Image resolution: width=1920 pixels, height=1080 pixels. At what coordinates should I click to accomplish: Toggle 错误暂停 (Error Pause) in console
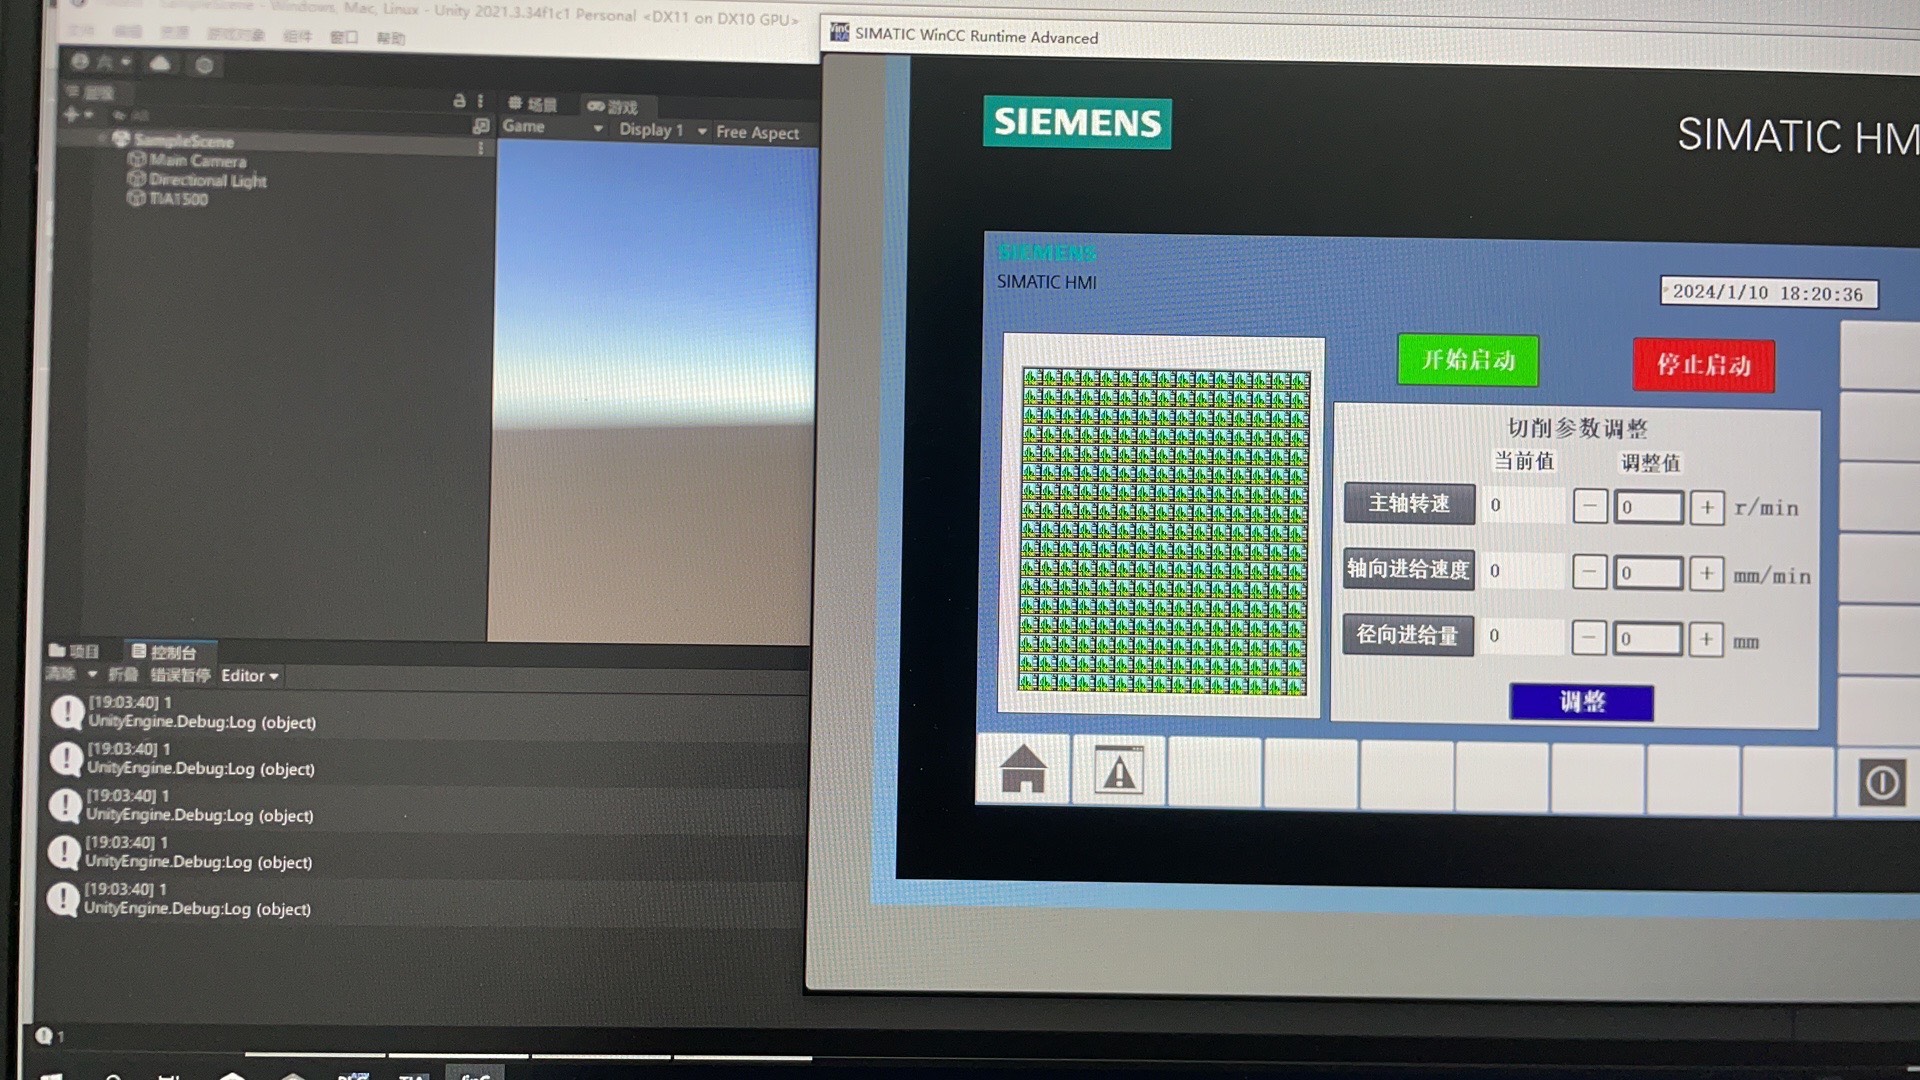tap(180, 675)
